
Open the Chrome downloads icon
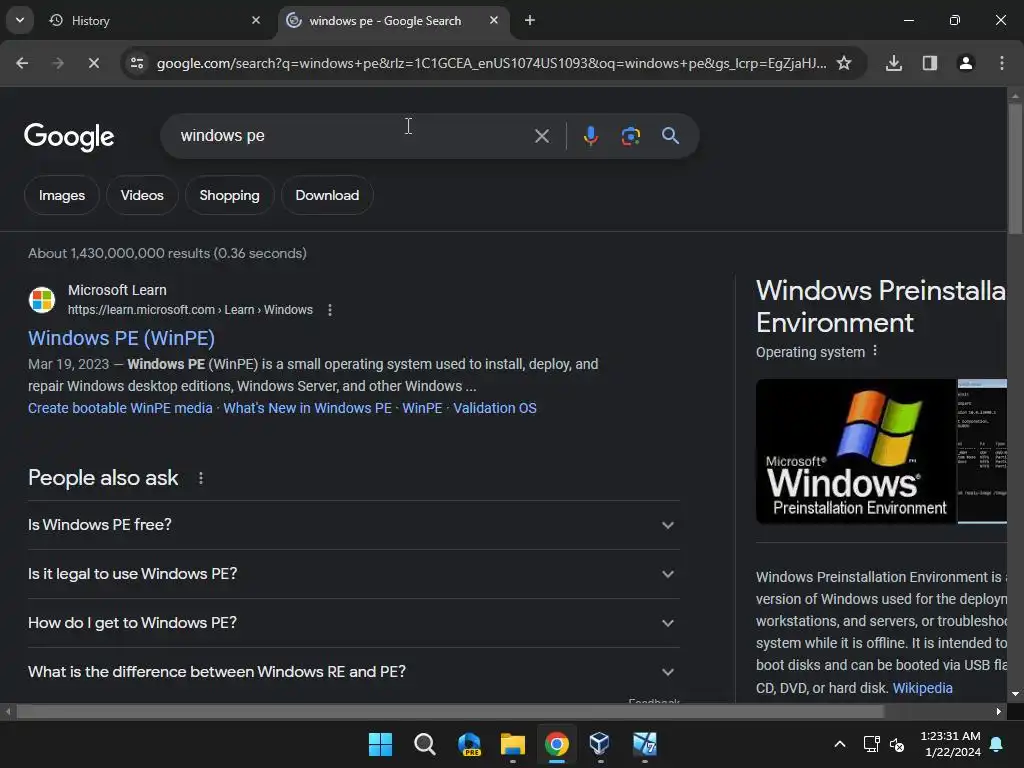(893, 63)
